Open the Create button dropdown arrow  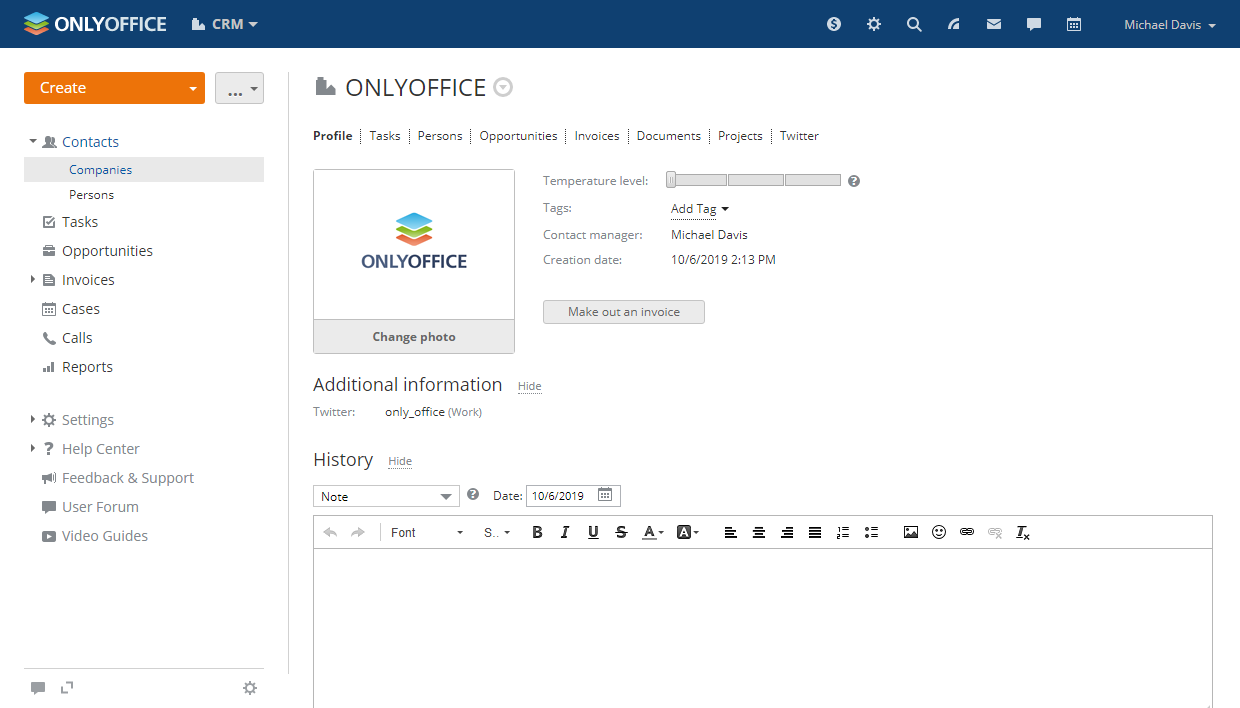point(193,88)
